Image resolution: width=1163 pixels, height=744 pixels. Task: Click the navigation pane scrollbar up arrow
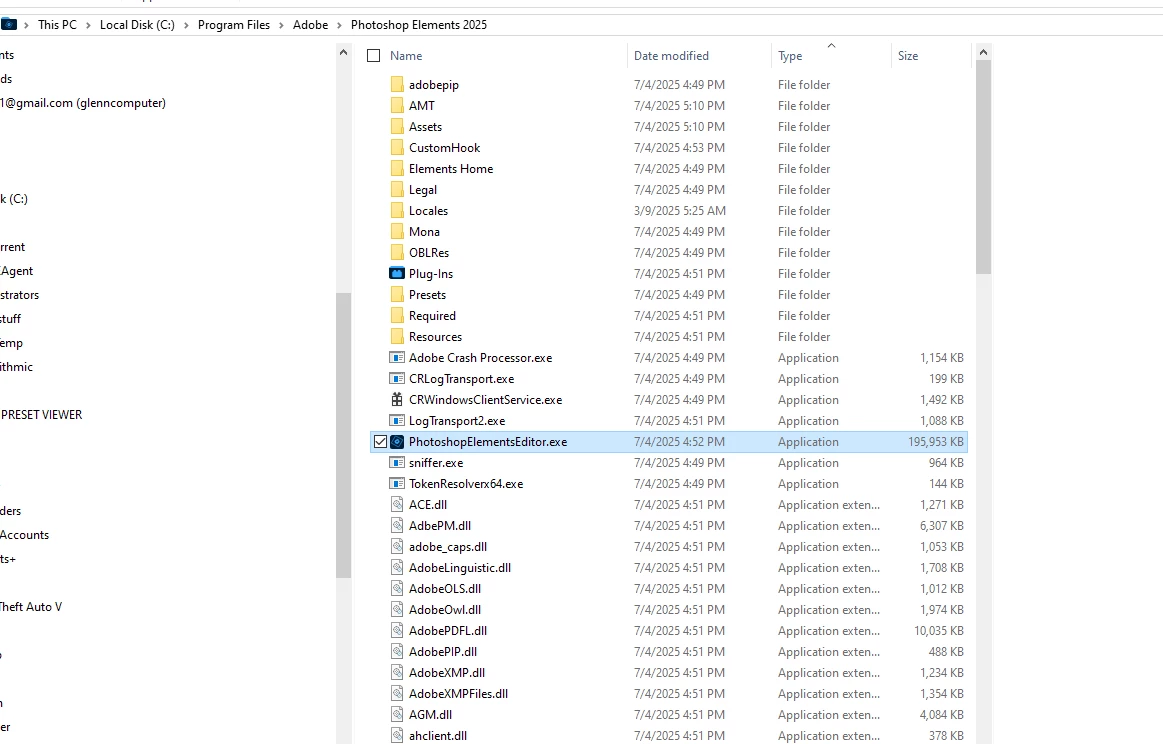[343, 53]
